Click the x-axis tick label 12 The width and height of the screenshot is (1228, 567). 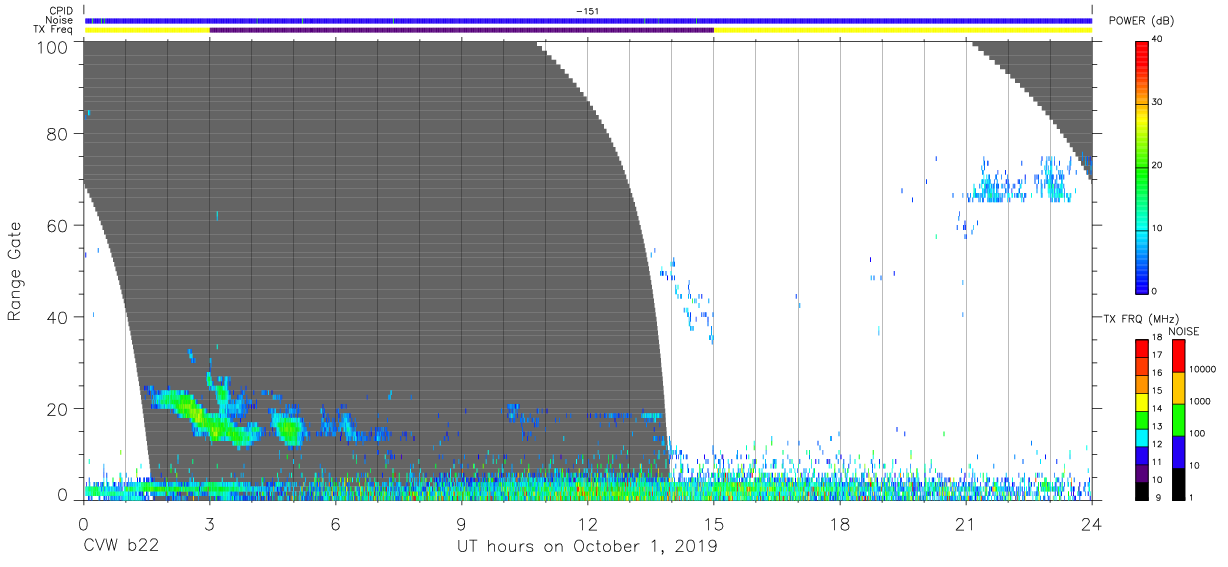(x=588, y=523)
